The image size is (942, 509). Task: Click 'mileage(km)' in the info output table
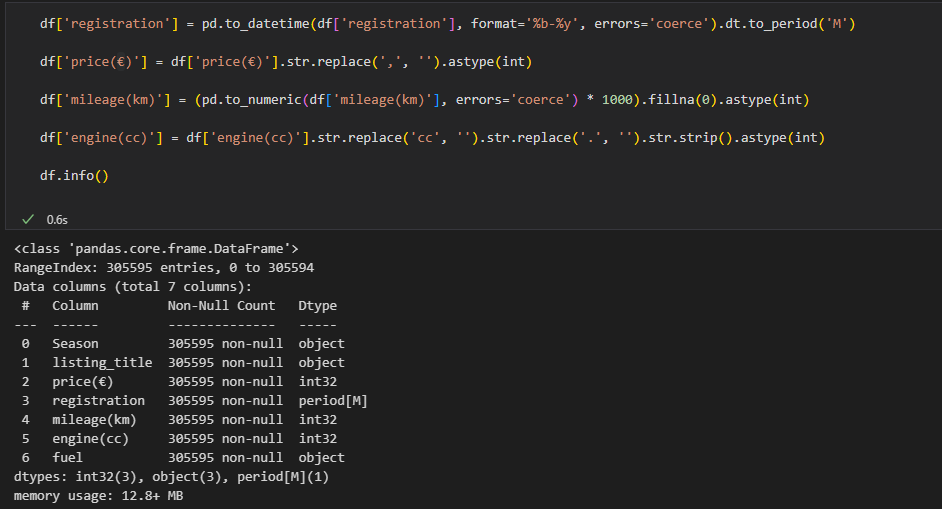pyautogui.click(x=94, y=419)
